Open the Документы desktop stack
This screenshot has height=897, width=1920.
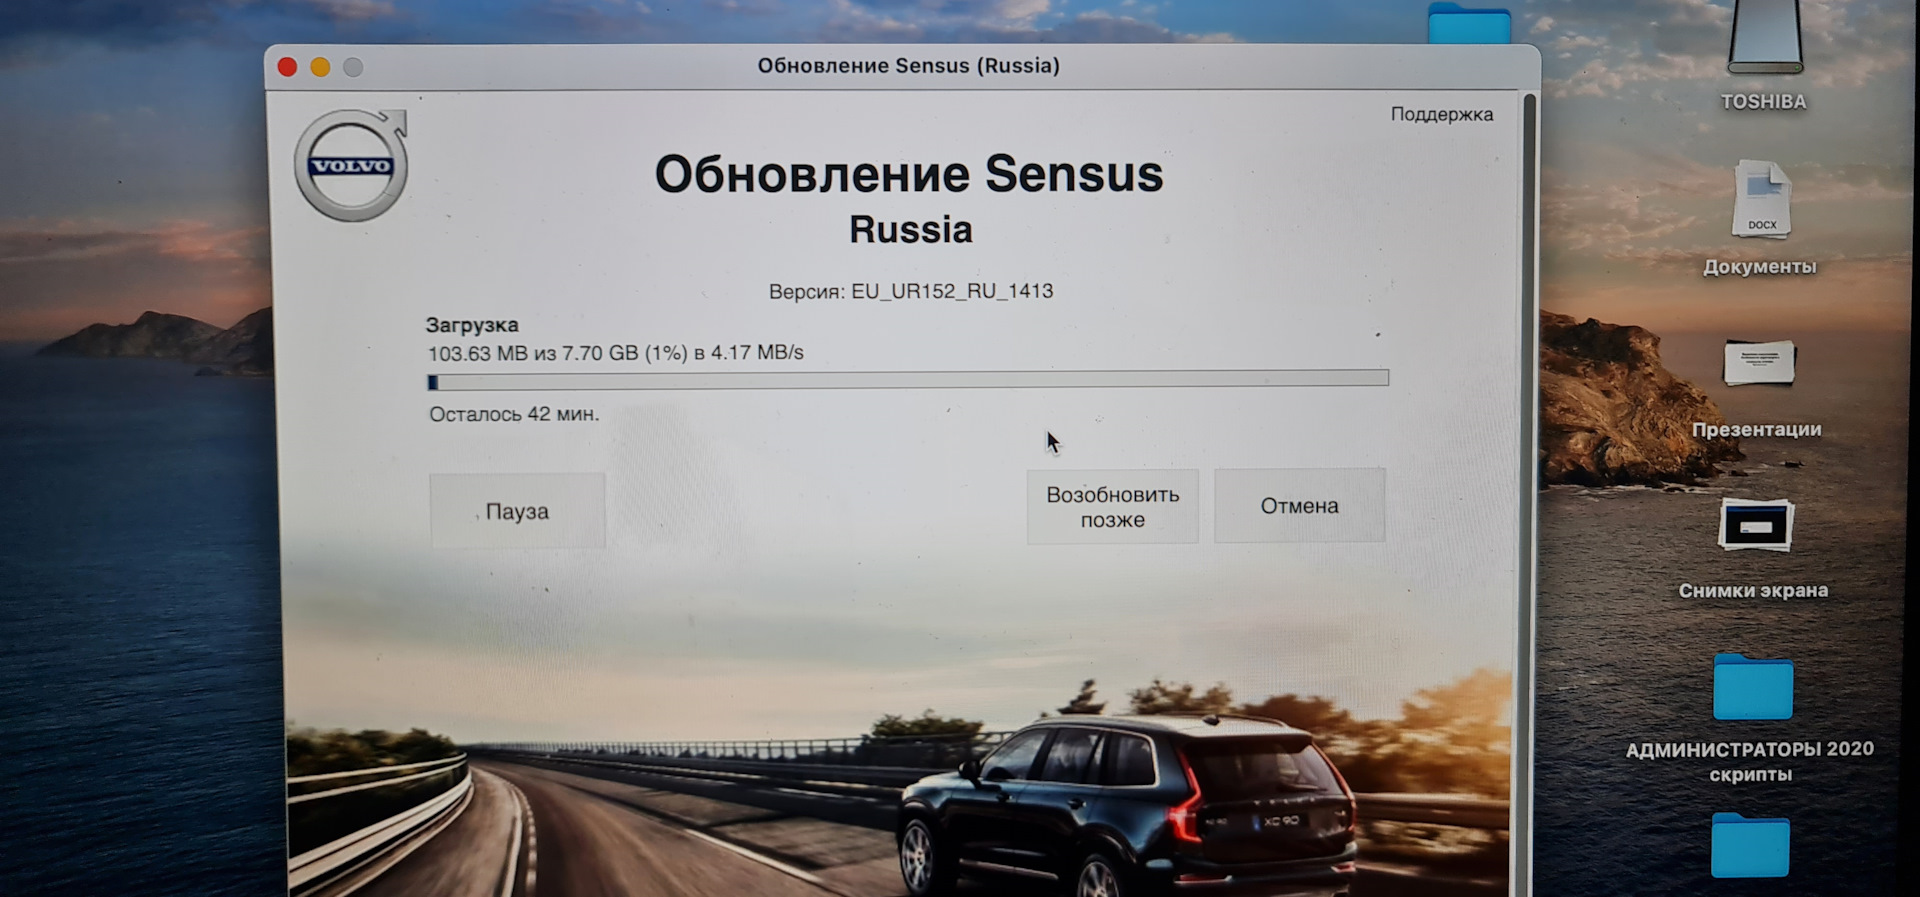pos(1761,200)
